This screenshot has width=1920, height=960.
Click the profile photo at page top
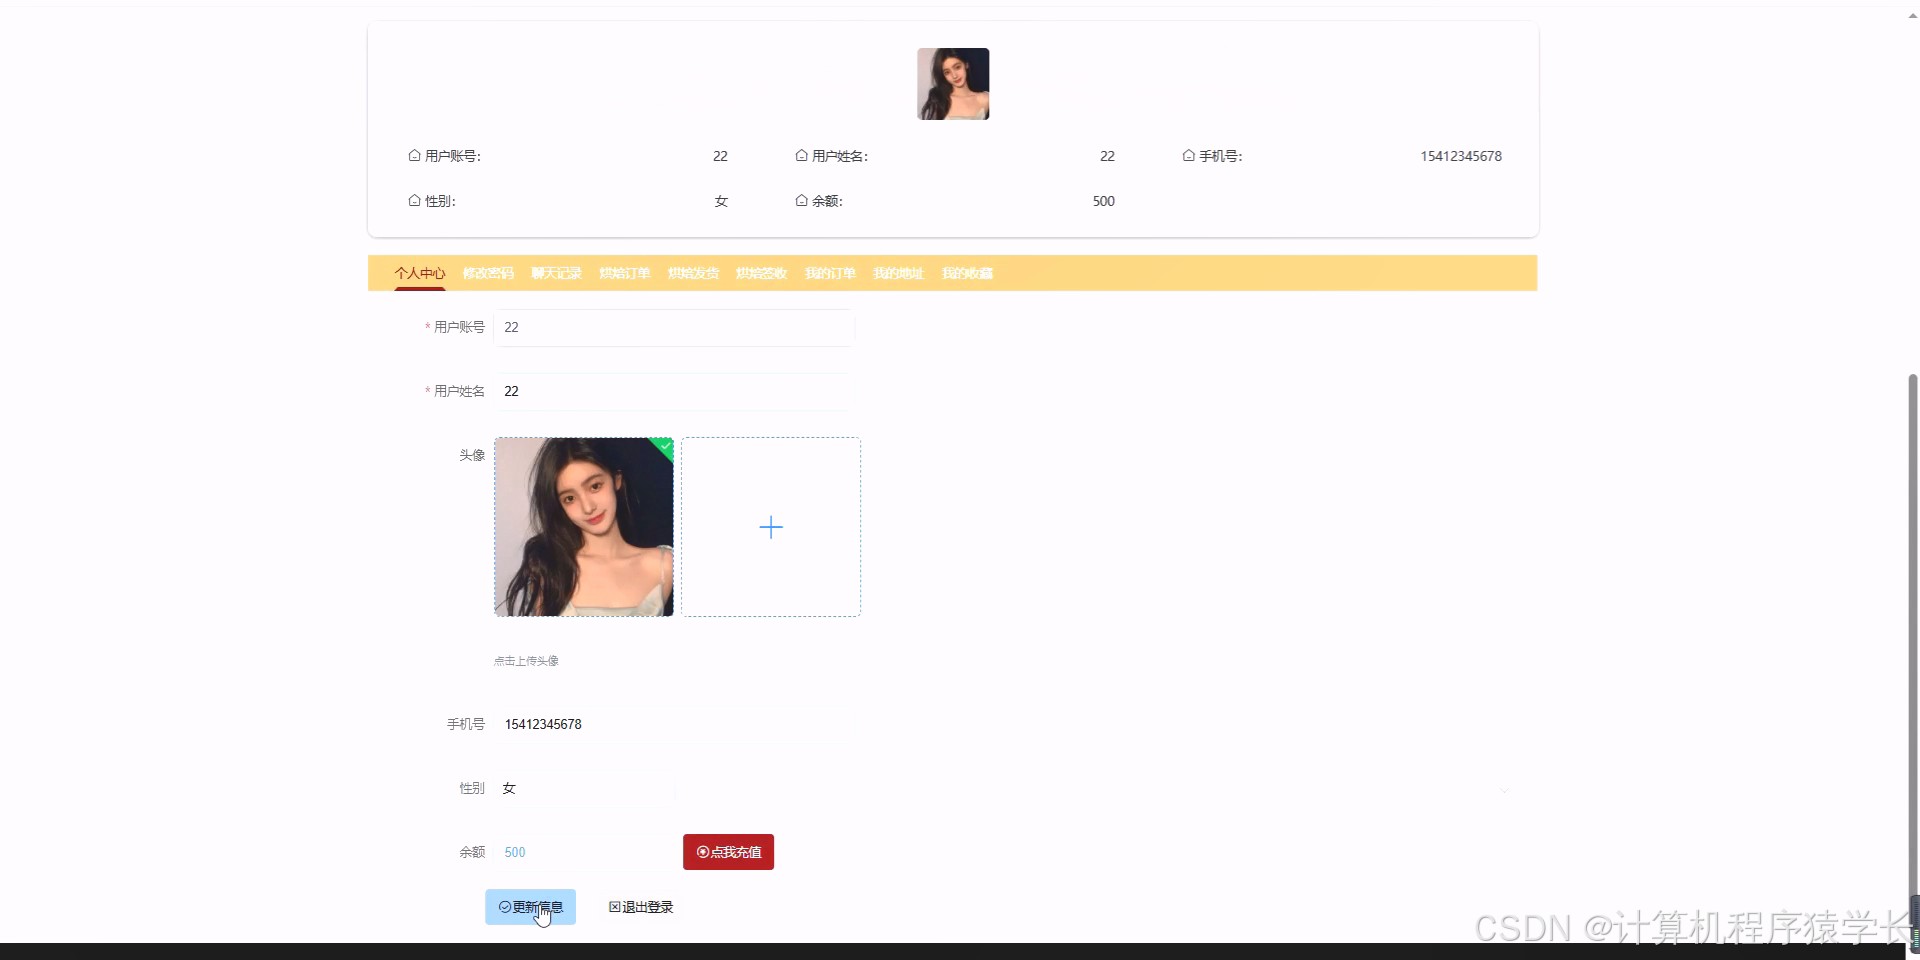(x=952, y=84)
